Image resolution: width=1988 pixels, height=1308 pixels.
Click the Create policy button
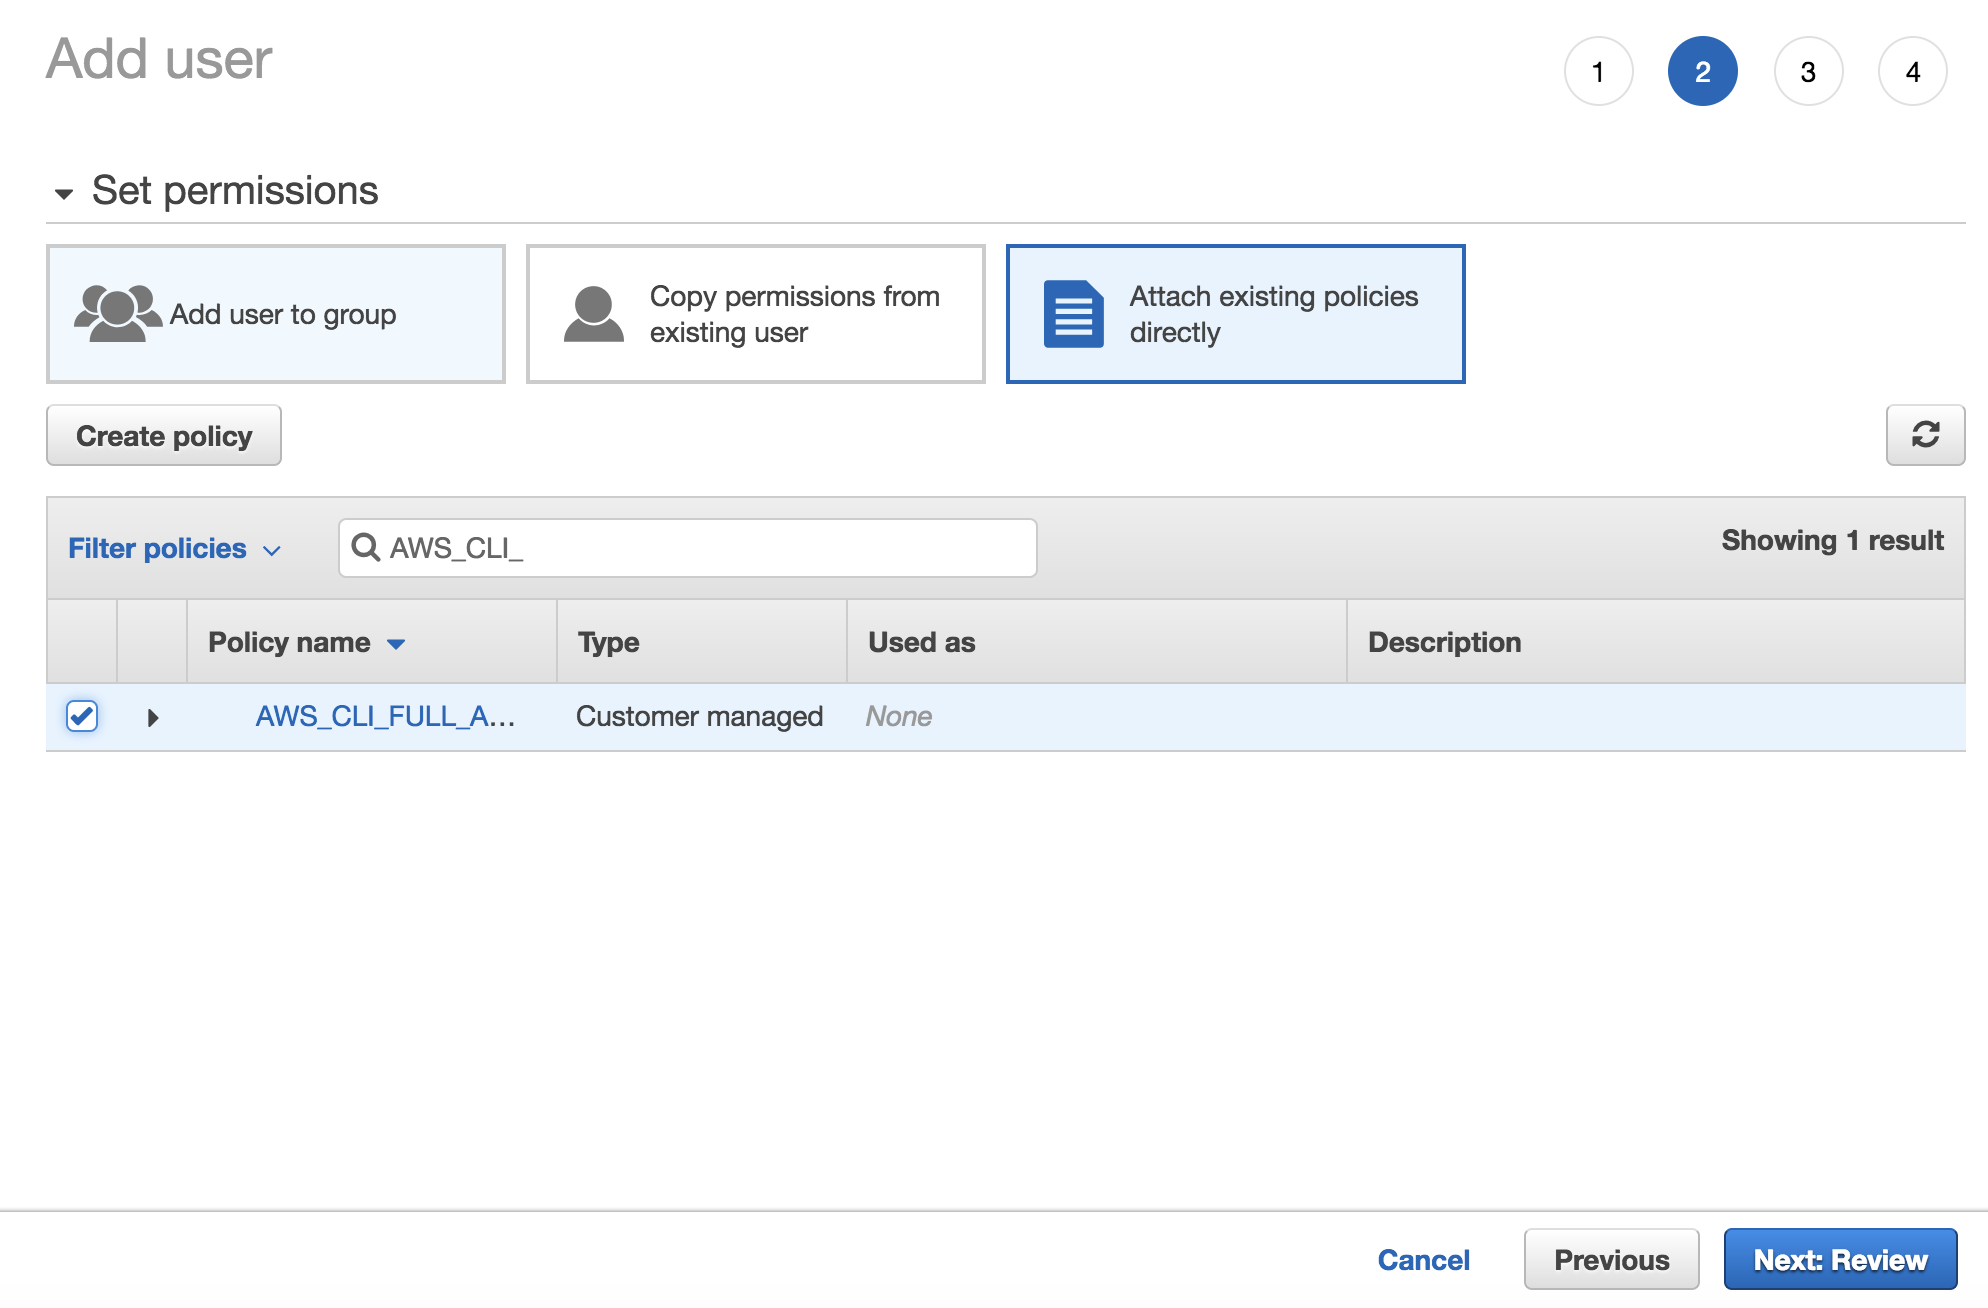[164, 436]
